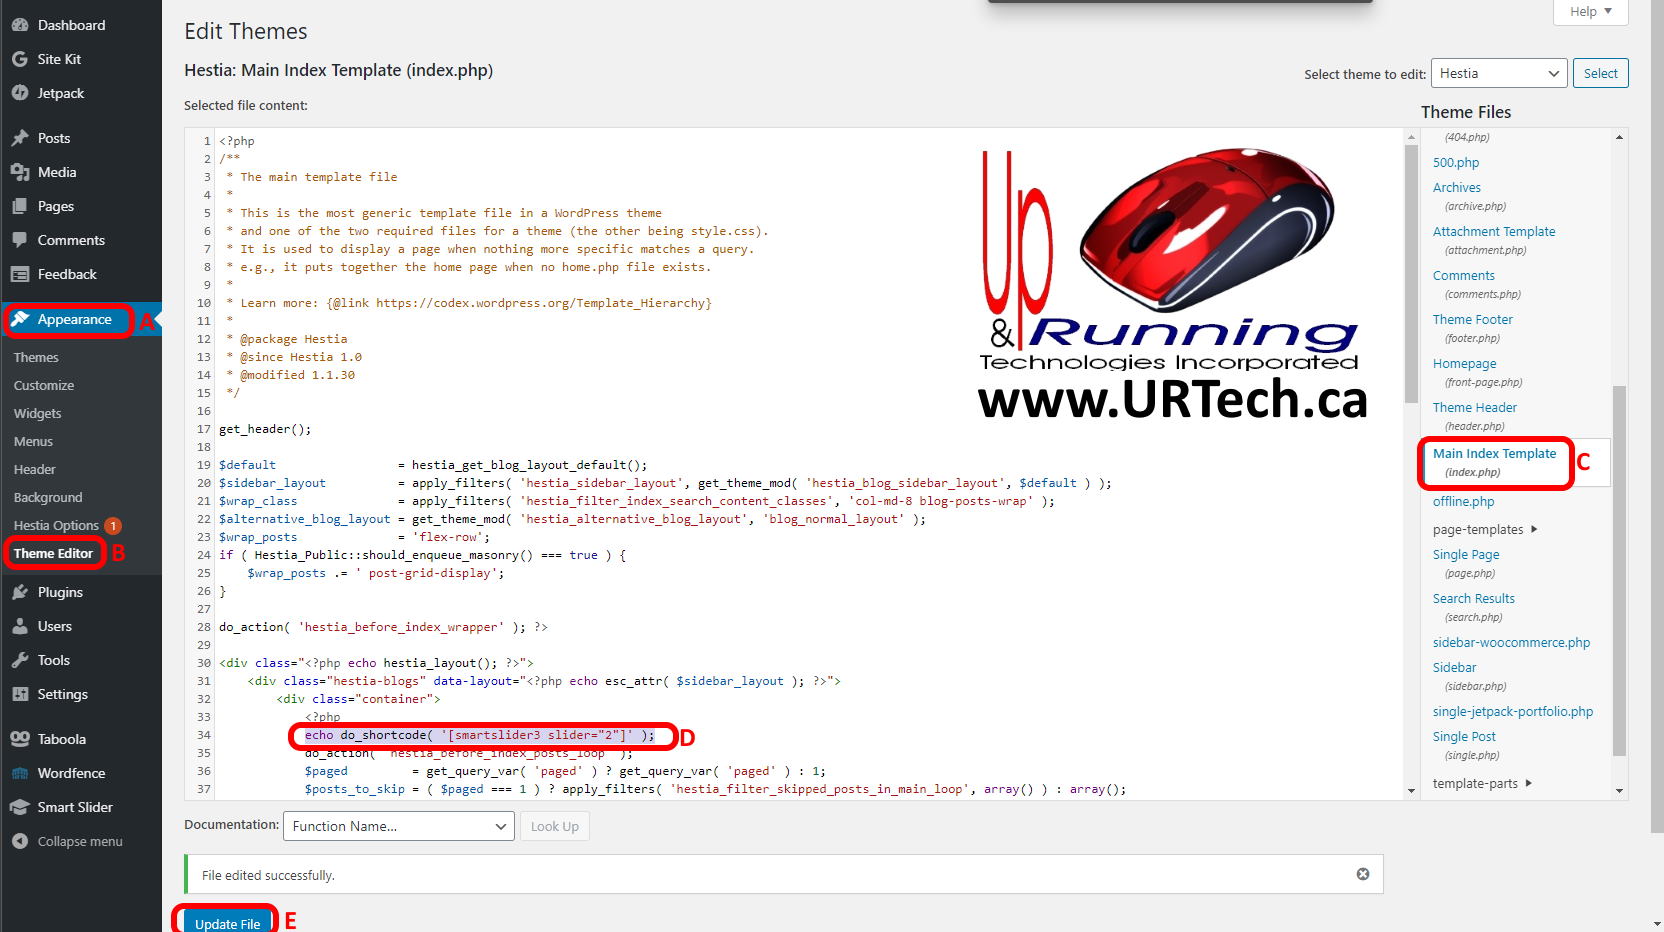Select the Site Kit icon
1664x932 pixels.
[21, 58]
